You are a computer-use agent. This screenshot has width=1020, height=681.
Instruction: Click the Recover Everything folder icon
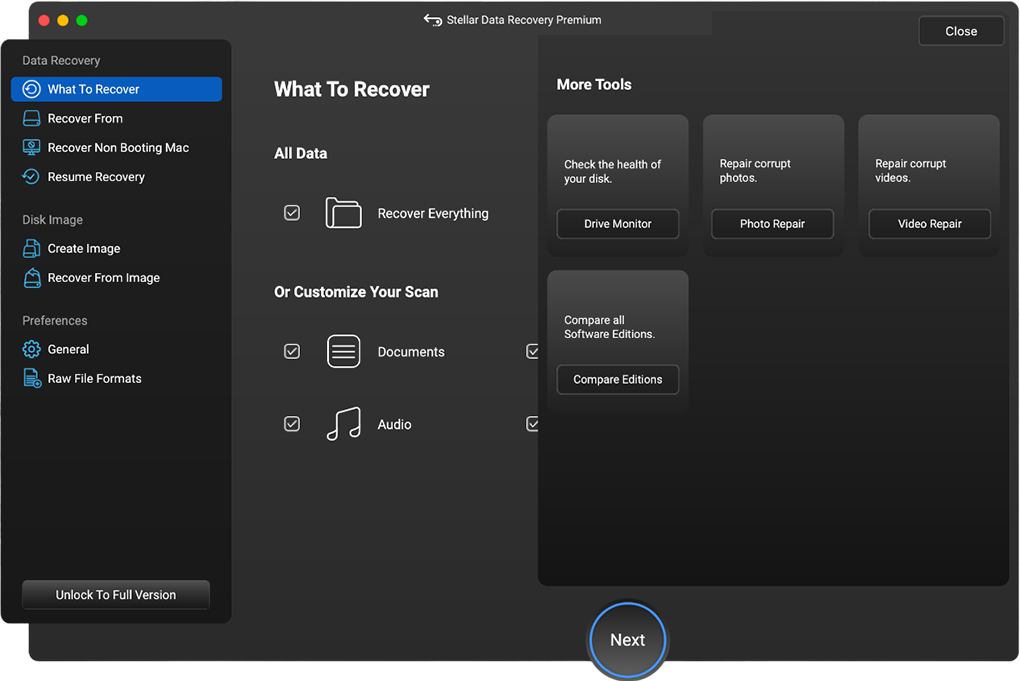point(343,213)
